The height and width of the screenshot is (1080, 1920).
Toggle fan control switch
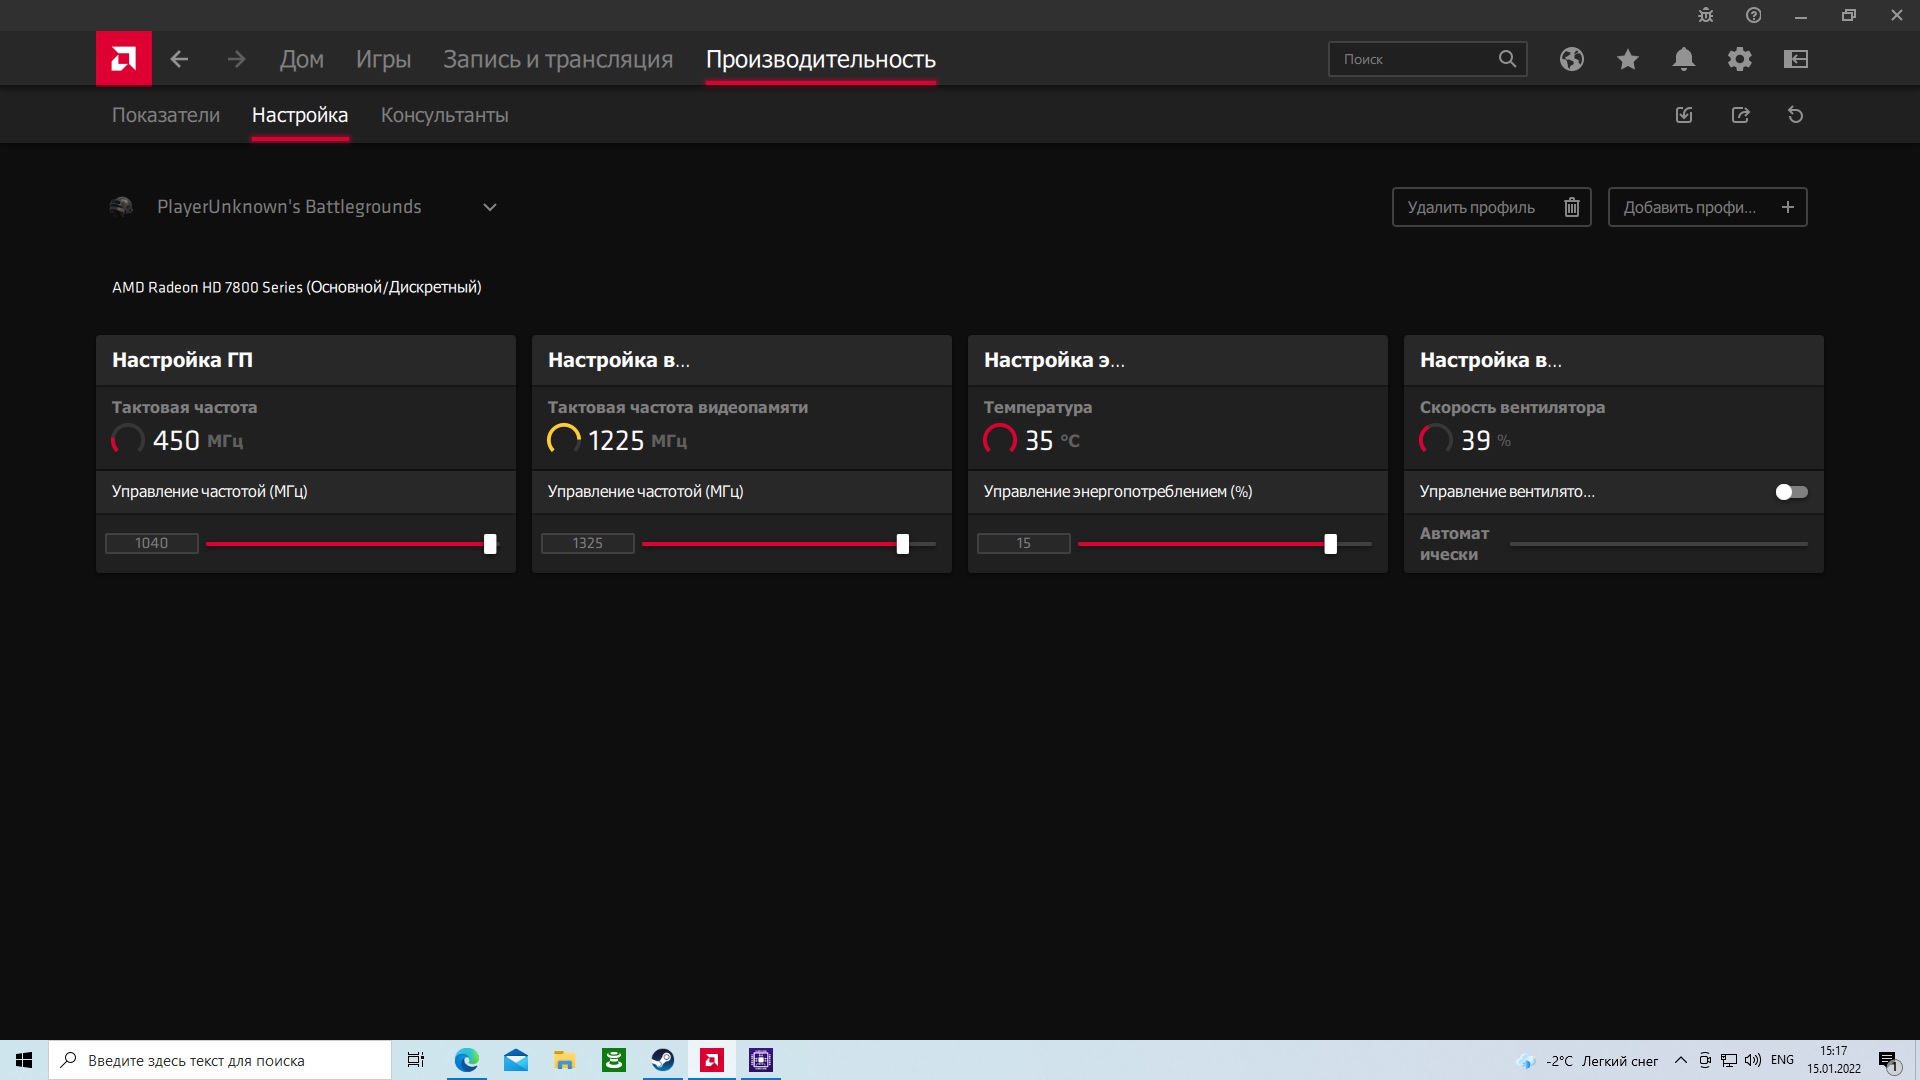[x=1790, y=492]
